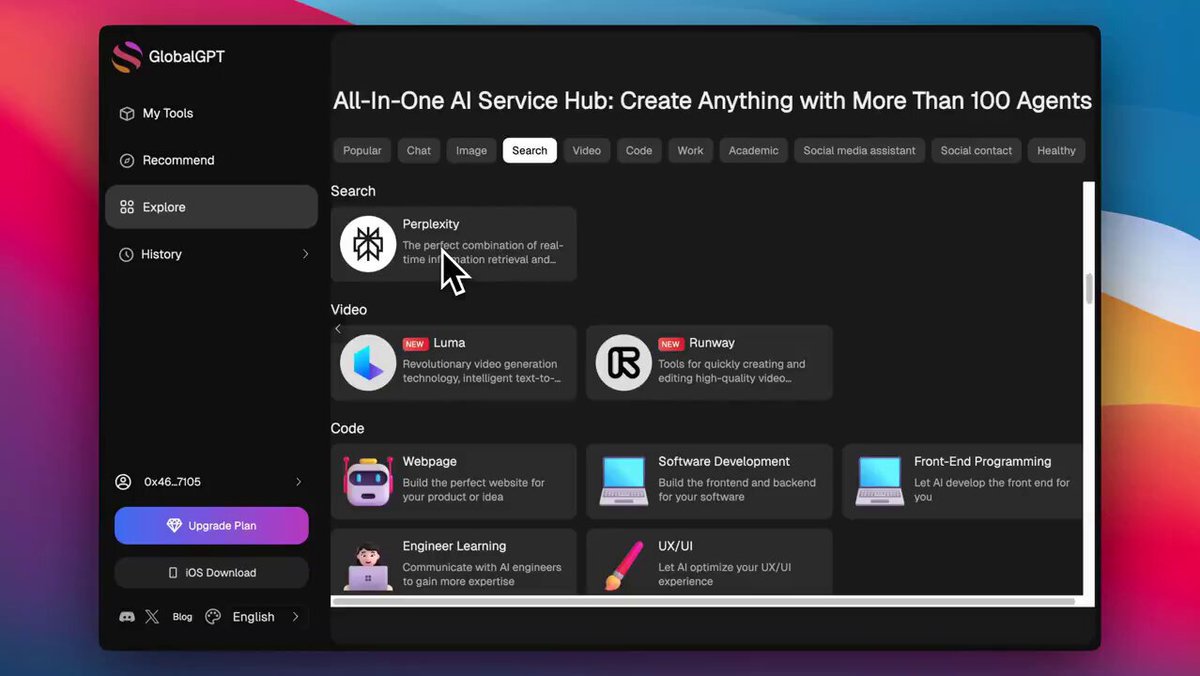Switch to the Work tab
Viewport: 1200px width, 676px height.
point(691,151)
